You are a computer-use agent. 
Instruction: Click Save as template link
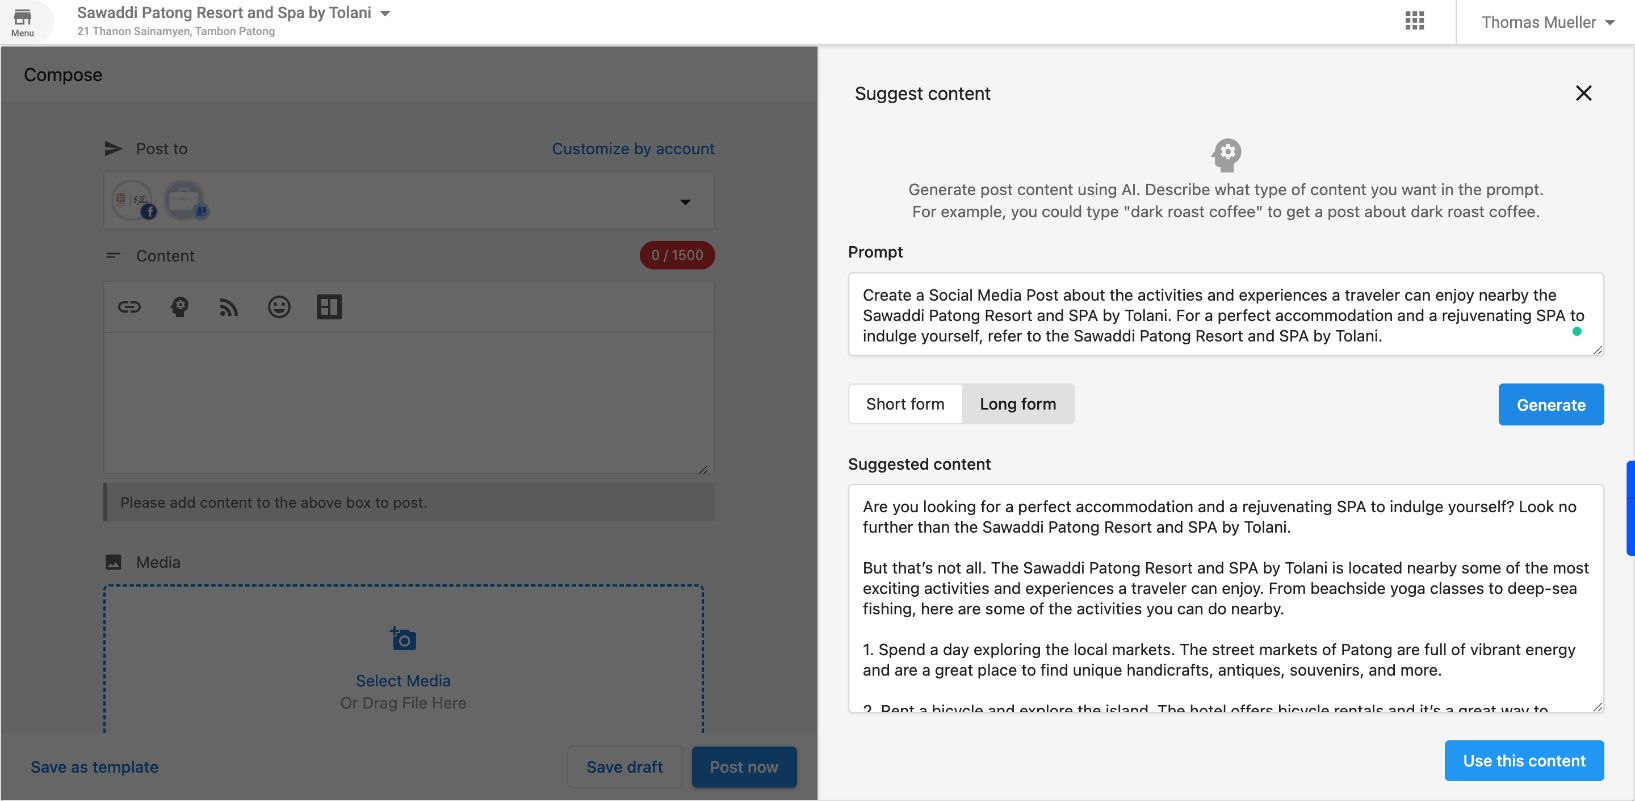[95, 767]
